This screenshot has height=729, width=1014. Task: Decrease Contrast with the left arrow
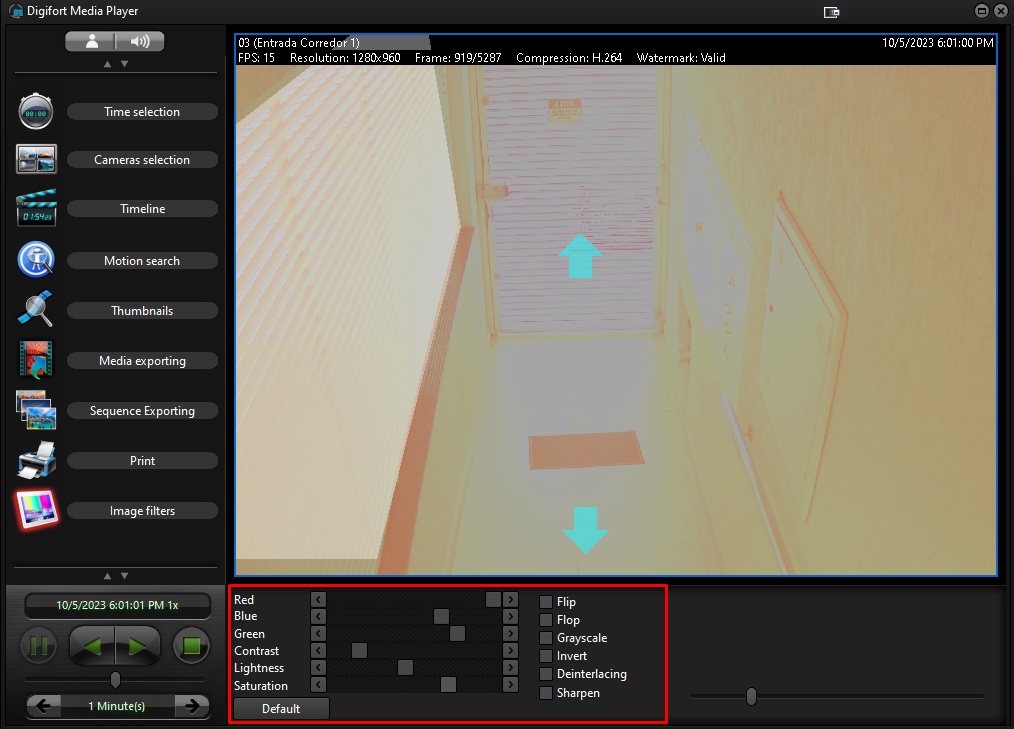click(318, 650)
